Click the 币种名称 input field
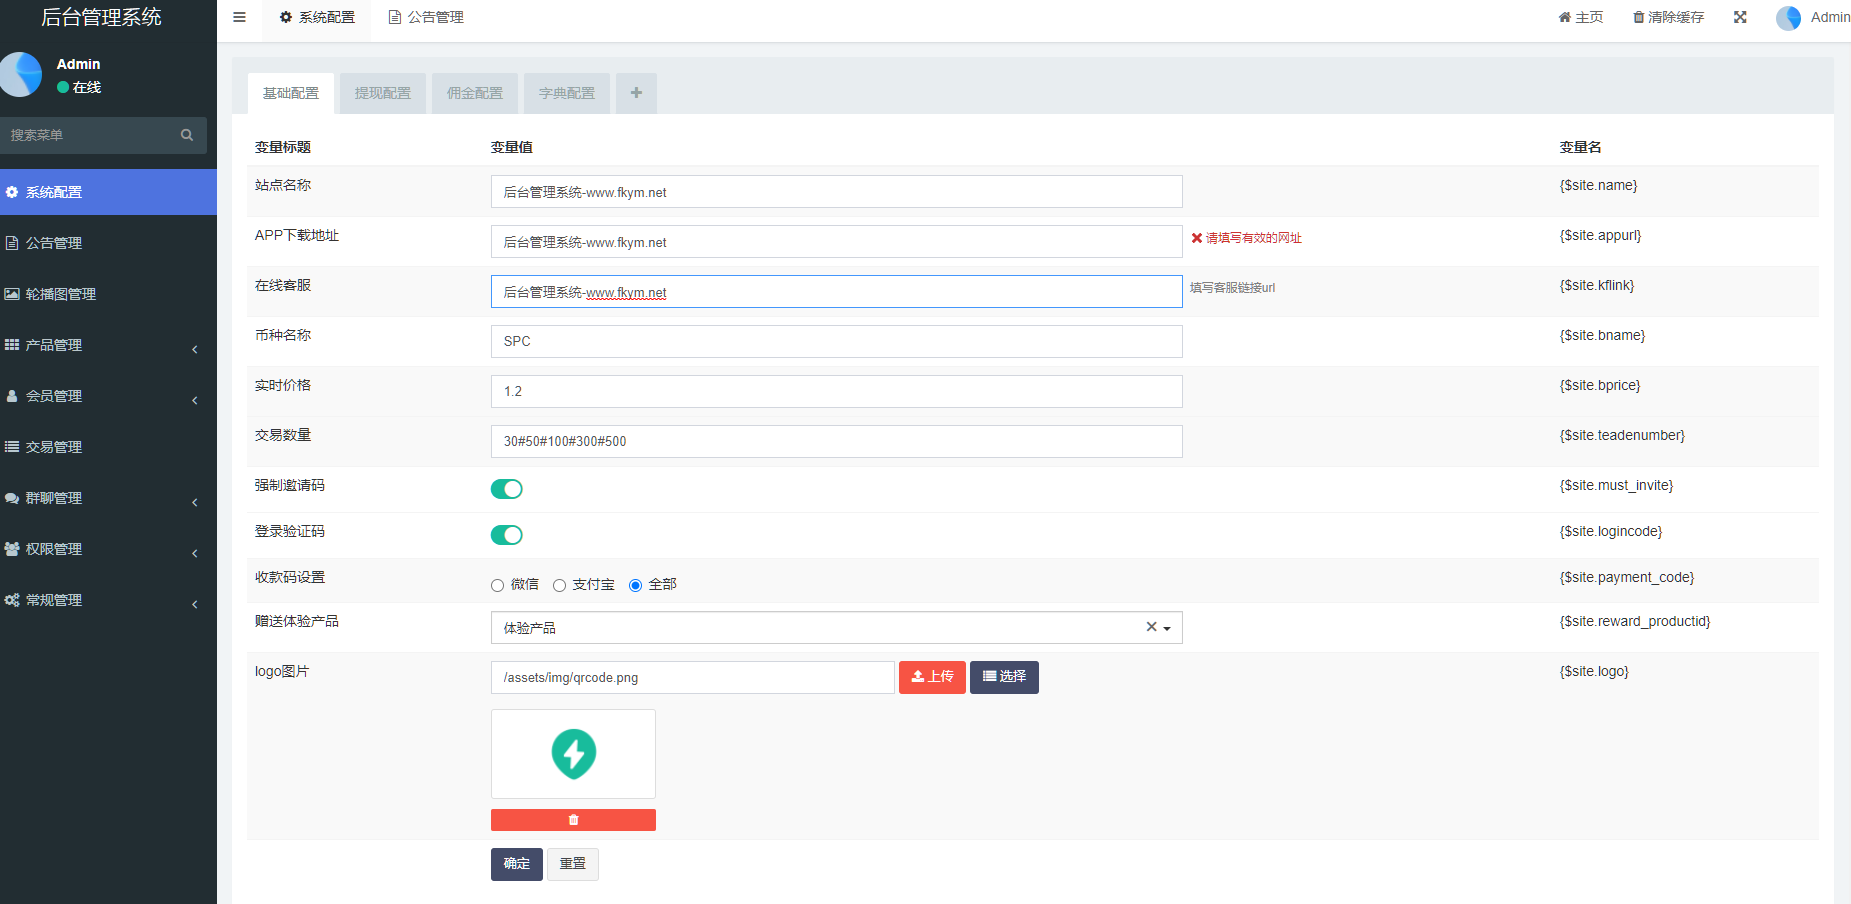 836,341
